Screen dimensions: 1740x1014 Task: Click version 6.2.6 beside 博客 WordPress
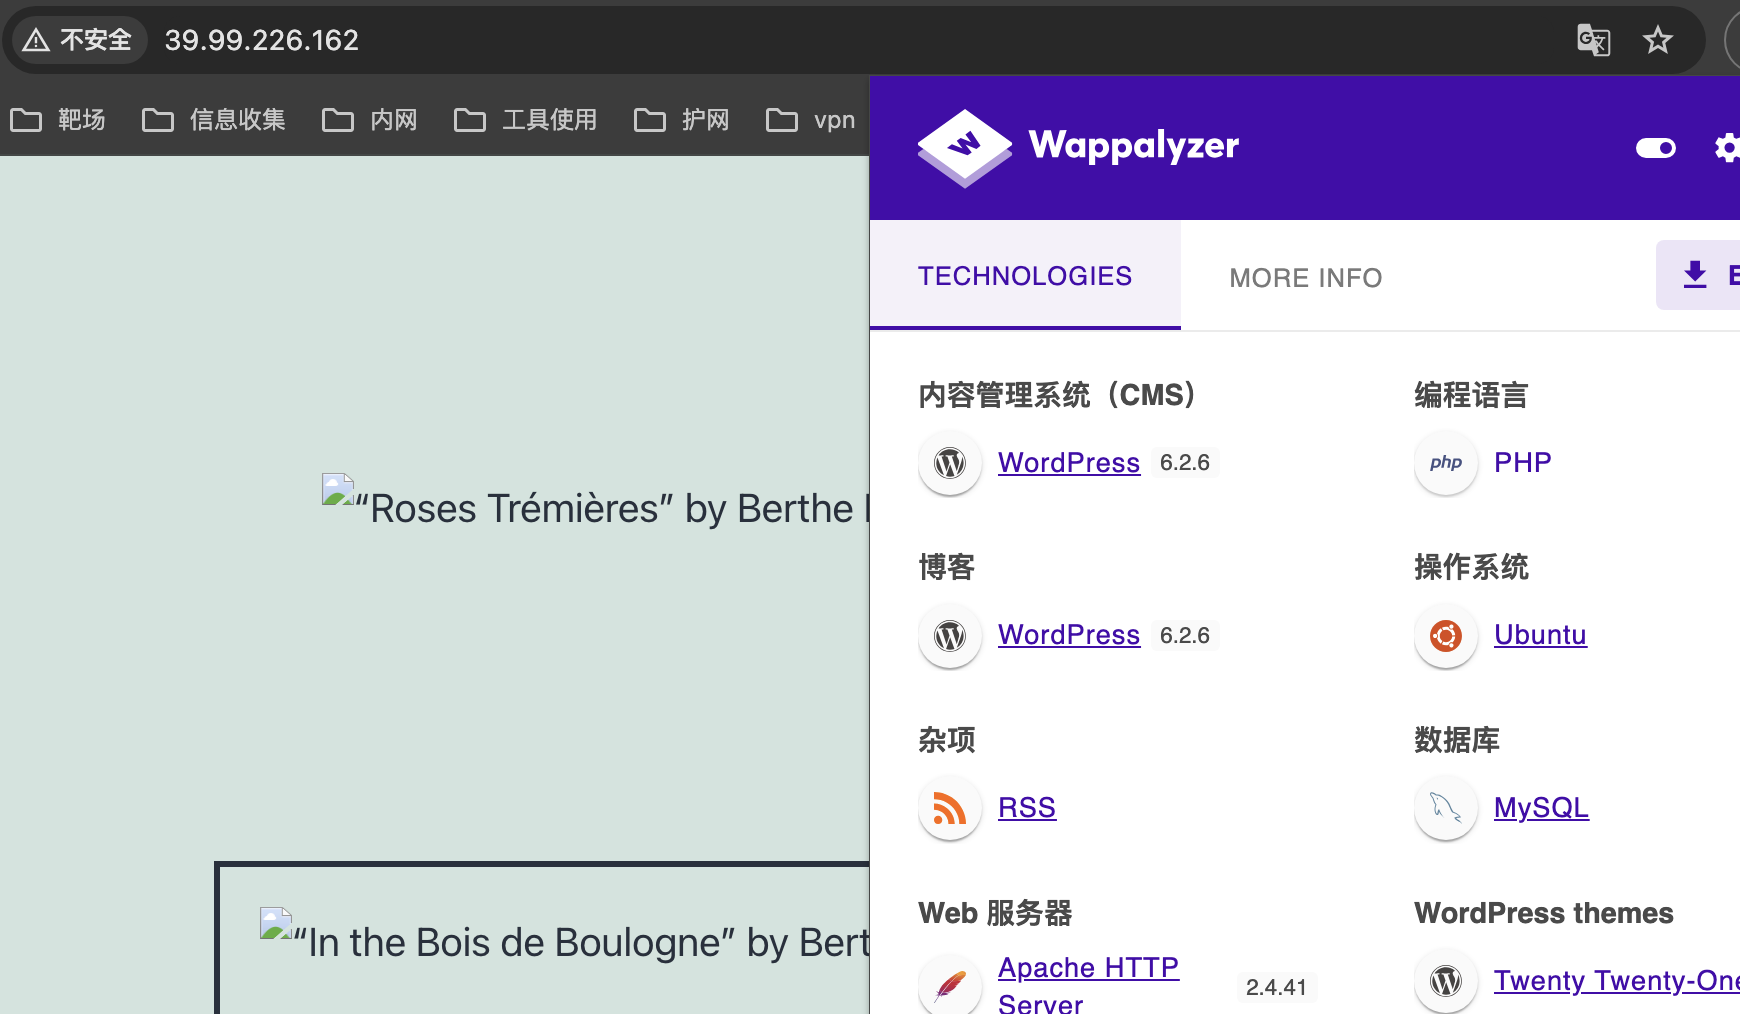[x=1184, y=635]
